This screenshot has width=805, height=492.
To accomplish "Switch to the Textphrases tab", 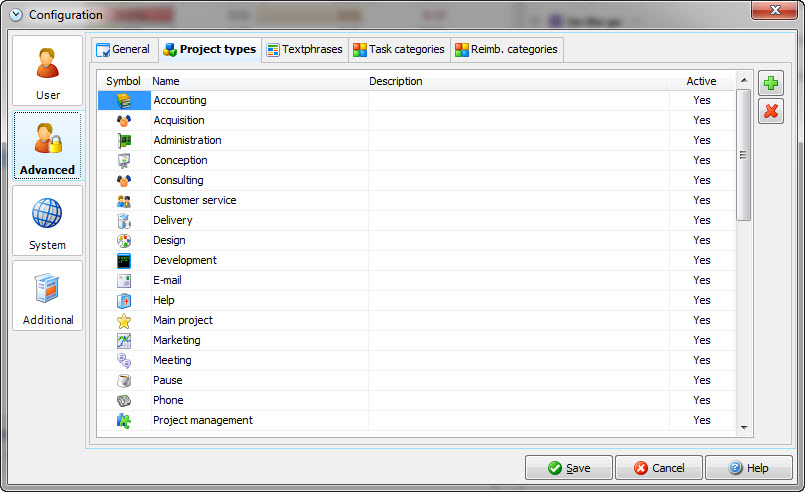I will tap(304, 49).
